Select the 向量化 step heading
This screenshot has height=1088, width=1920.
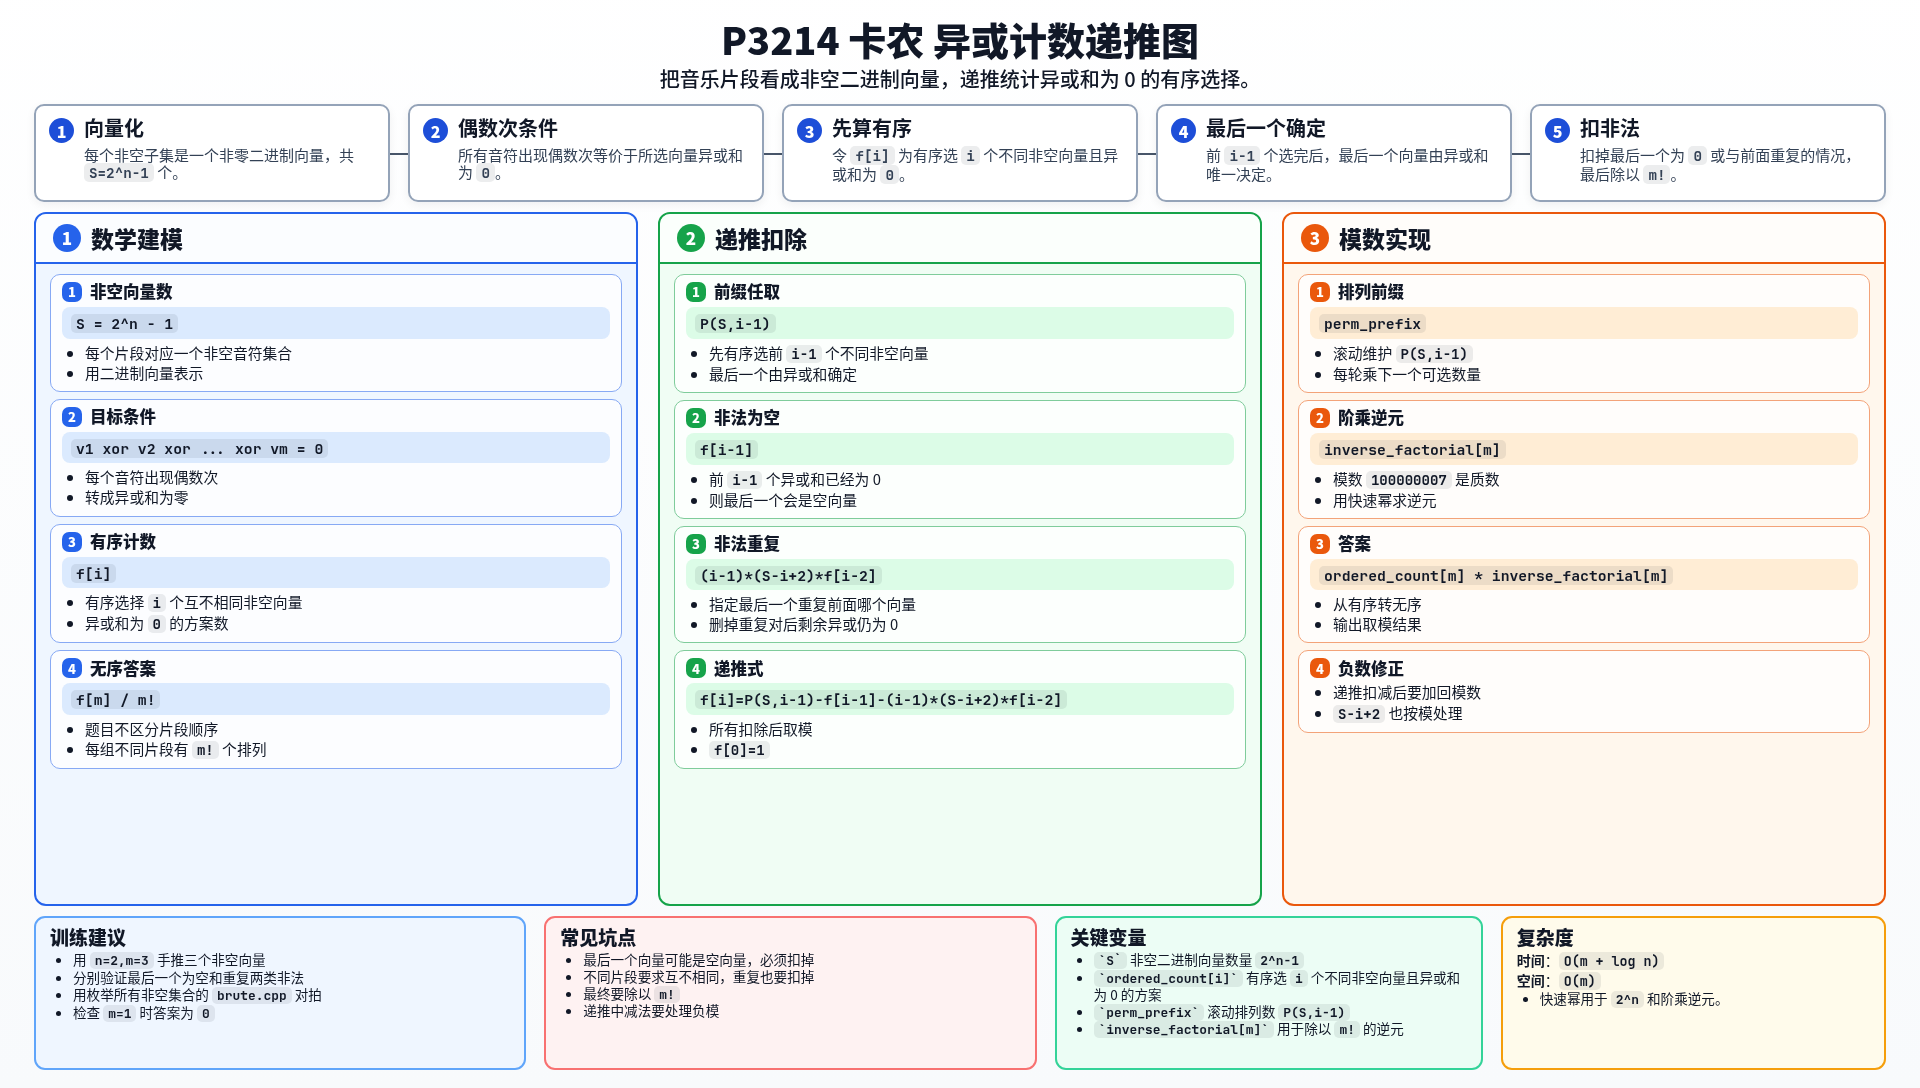click(114, 129)
